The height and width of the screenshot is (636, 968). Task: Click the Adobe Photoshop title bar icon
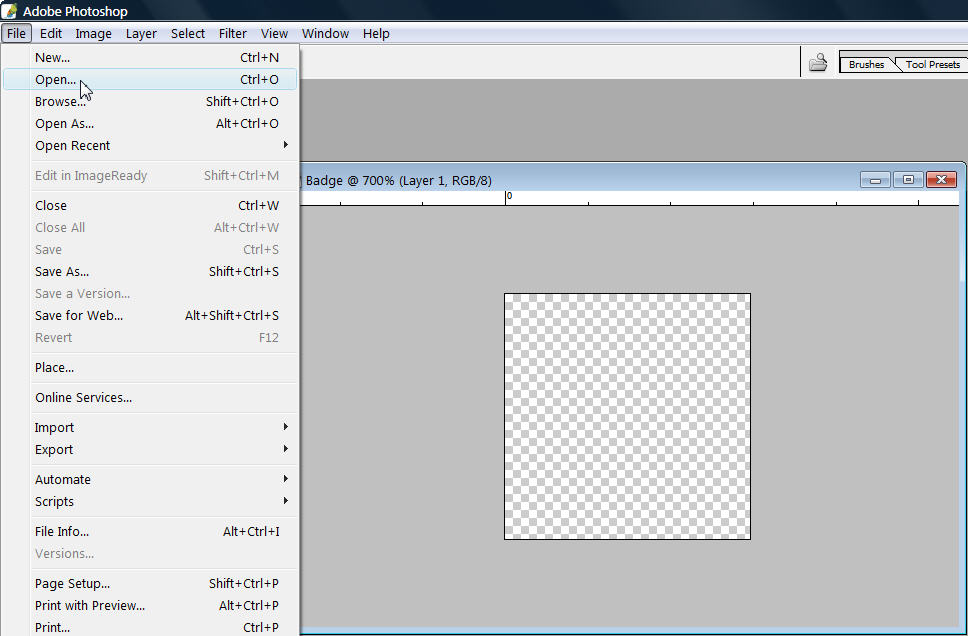(9, 10)
